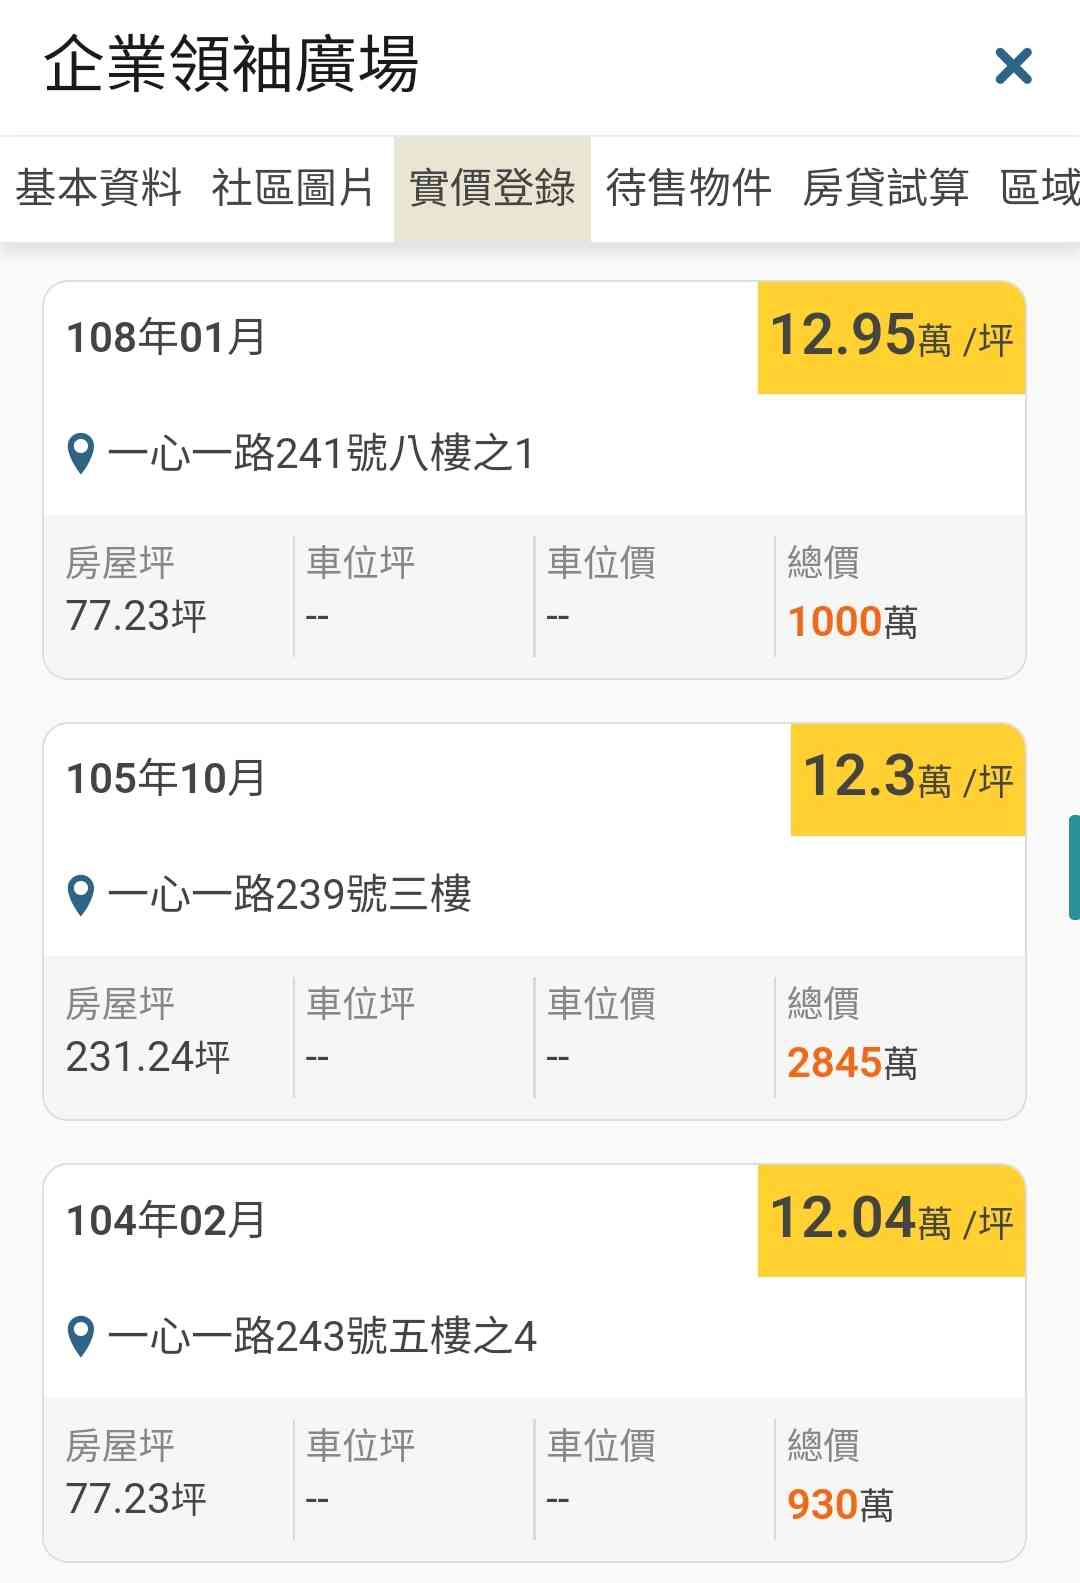Click the 12.04萬/坪 price badge

pyautogui.click(x=891, y=1220)
